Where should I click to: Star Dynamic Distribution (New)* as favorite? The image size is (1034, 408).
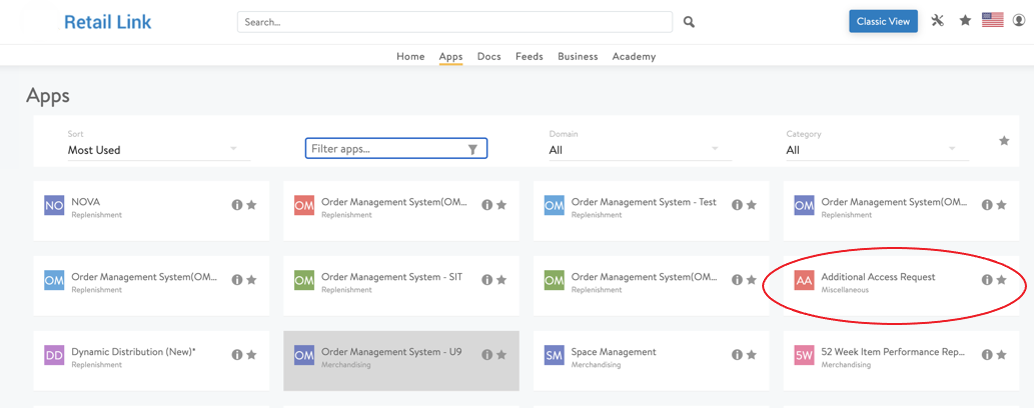251,355
